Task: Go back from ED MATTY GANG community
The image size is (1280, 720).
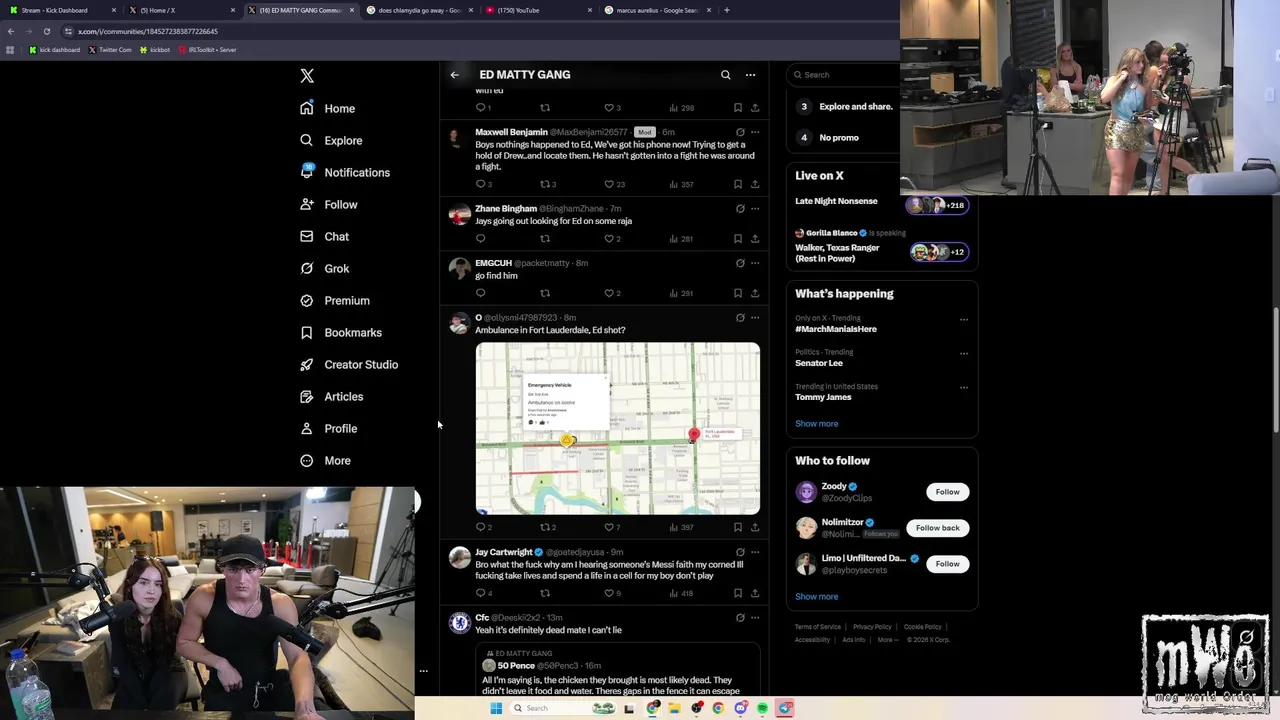Action: [455, 74]
